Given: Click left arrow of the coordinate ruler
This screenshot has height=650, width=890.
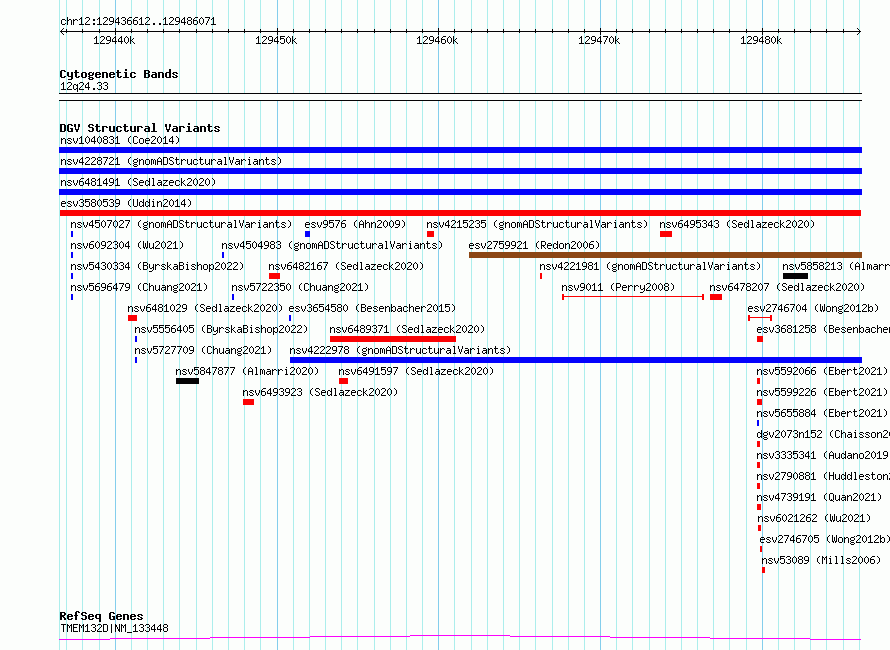Looking at the screenshot, I should 63,31.
